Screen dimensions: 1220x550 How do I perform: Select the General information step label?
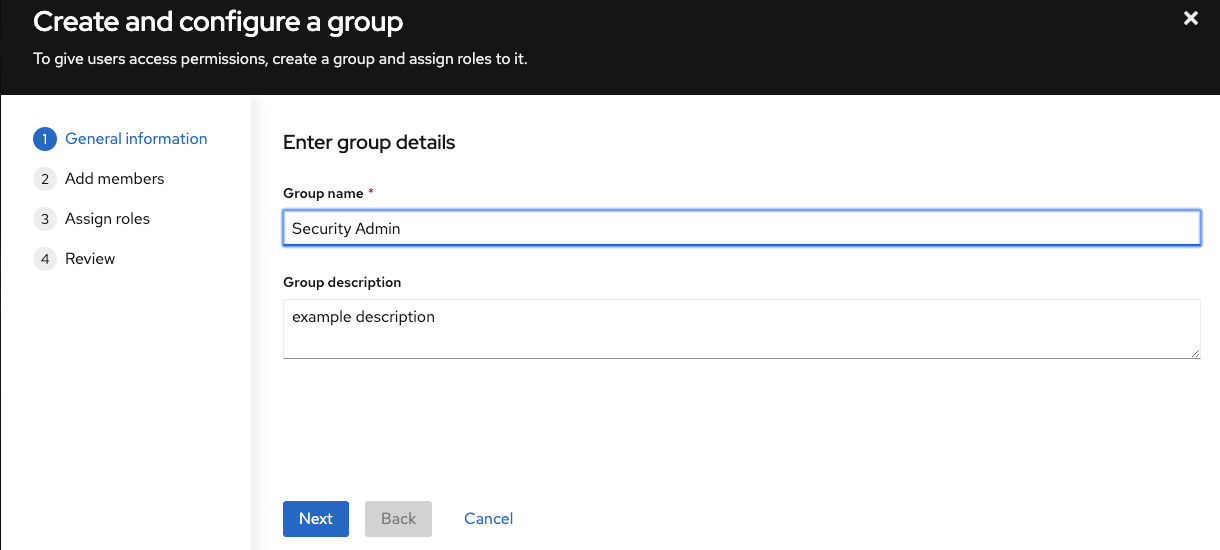pos(136,139)
